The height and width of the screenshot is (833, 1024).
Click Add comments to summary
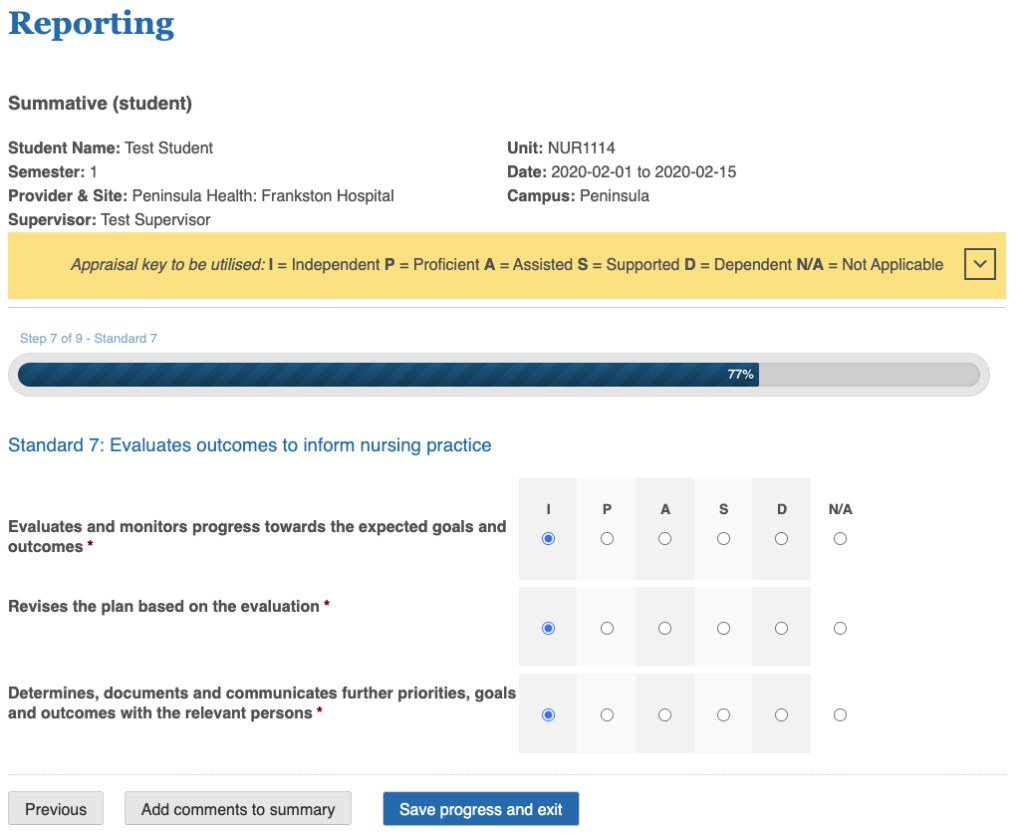tap(238, 809)
